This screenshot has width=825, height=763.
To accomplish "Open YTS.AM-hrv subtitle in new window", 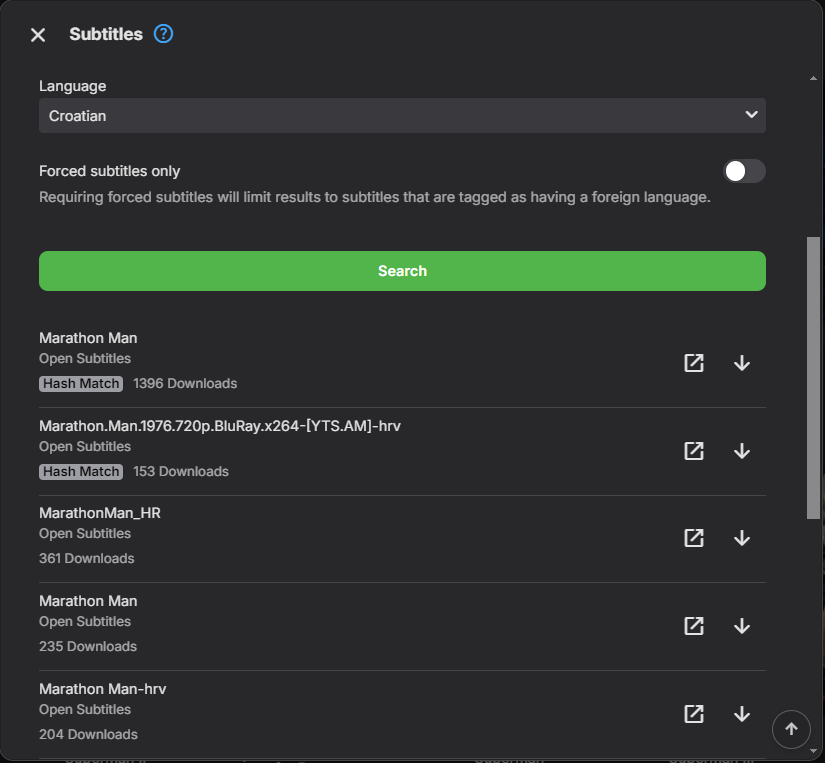I will pos(694,451).
